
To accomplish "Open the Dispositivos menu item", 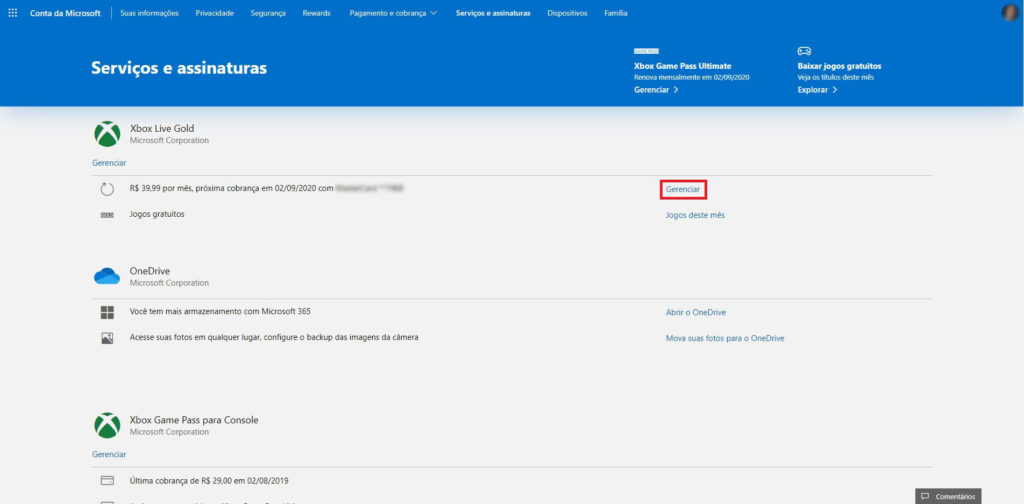I will [567, 13].
